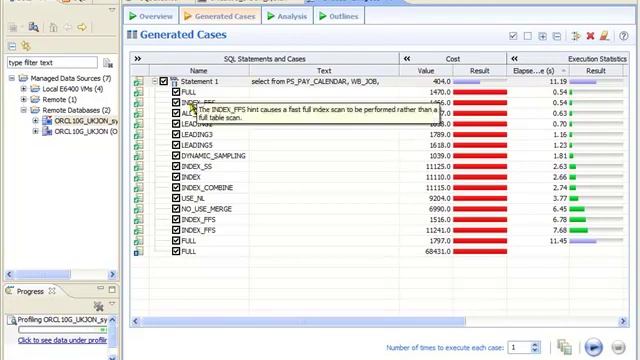The image size is (640, 360).
Task: Click the profiling progress bar
Action: click(62, 329)
